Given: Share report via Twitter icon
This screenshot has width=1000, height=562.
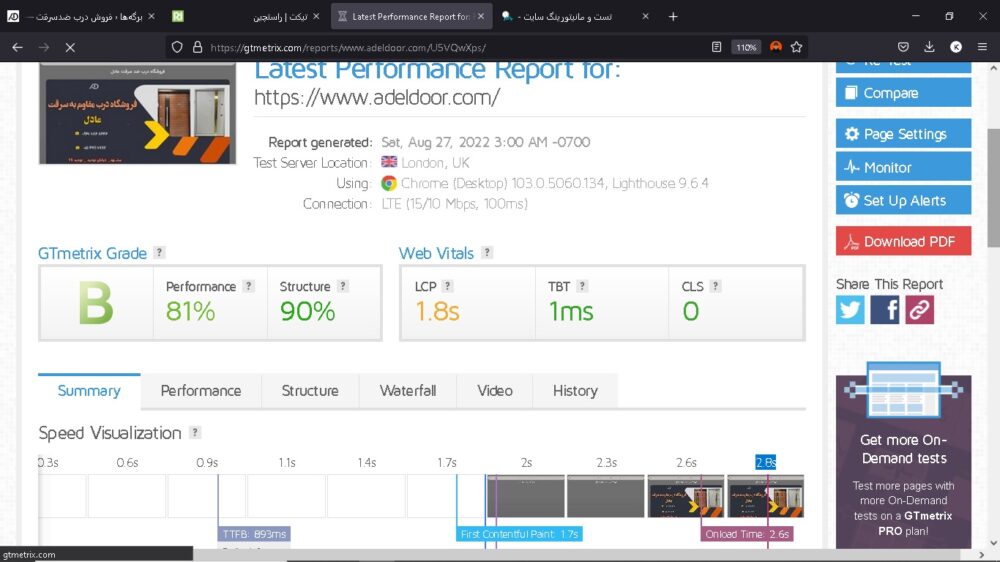Looking at the screenshot, I should [850, 310].
